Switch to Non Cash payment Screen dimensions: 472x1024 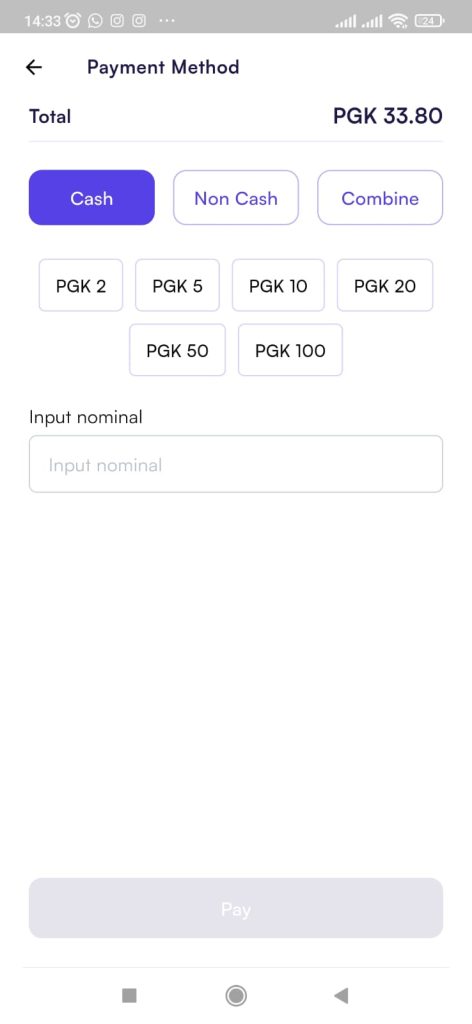pyautogui.click(x=236, y=198)
